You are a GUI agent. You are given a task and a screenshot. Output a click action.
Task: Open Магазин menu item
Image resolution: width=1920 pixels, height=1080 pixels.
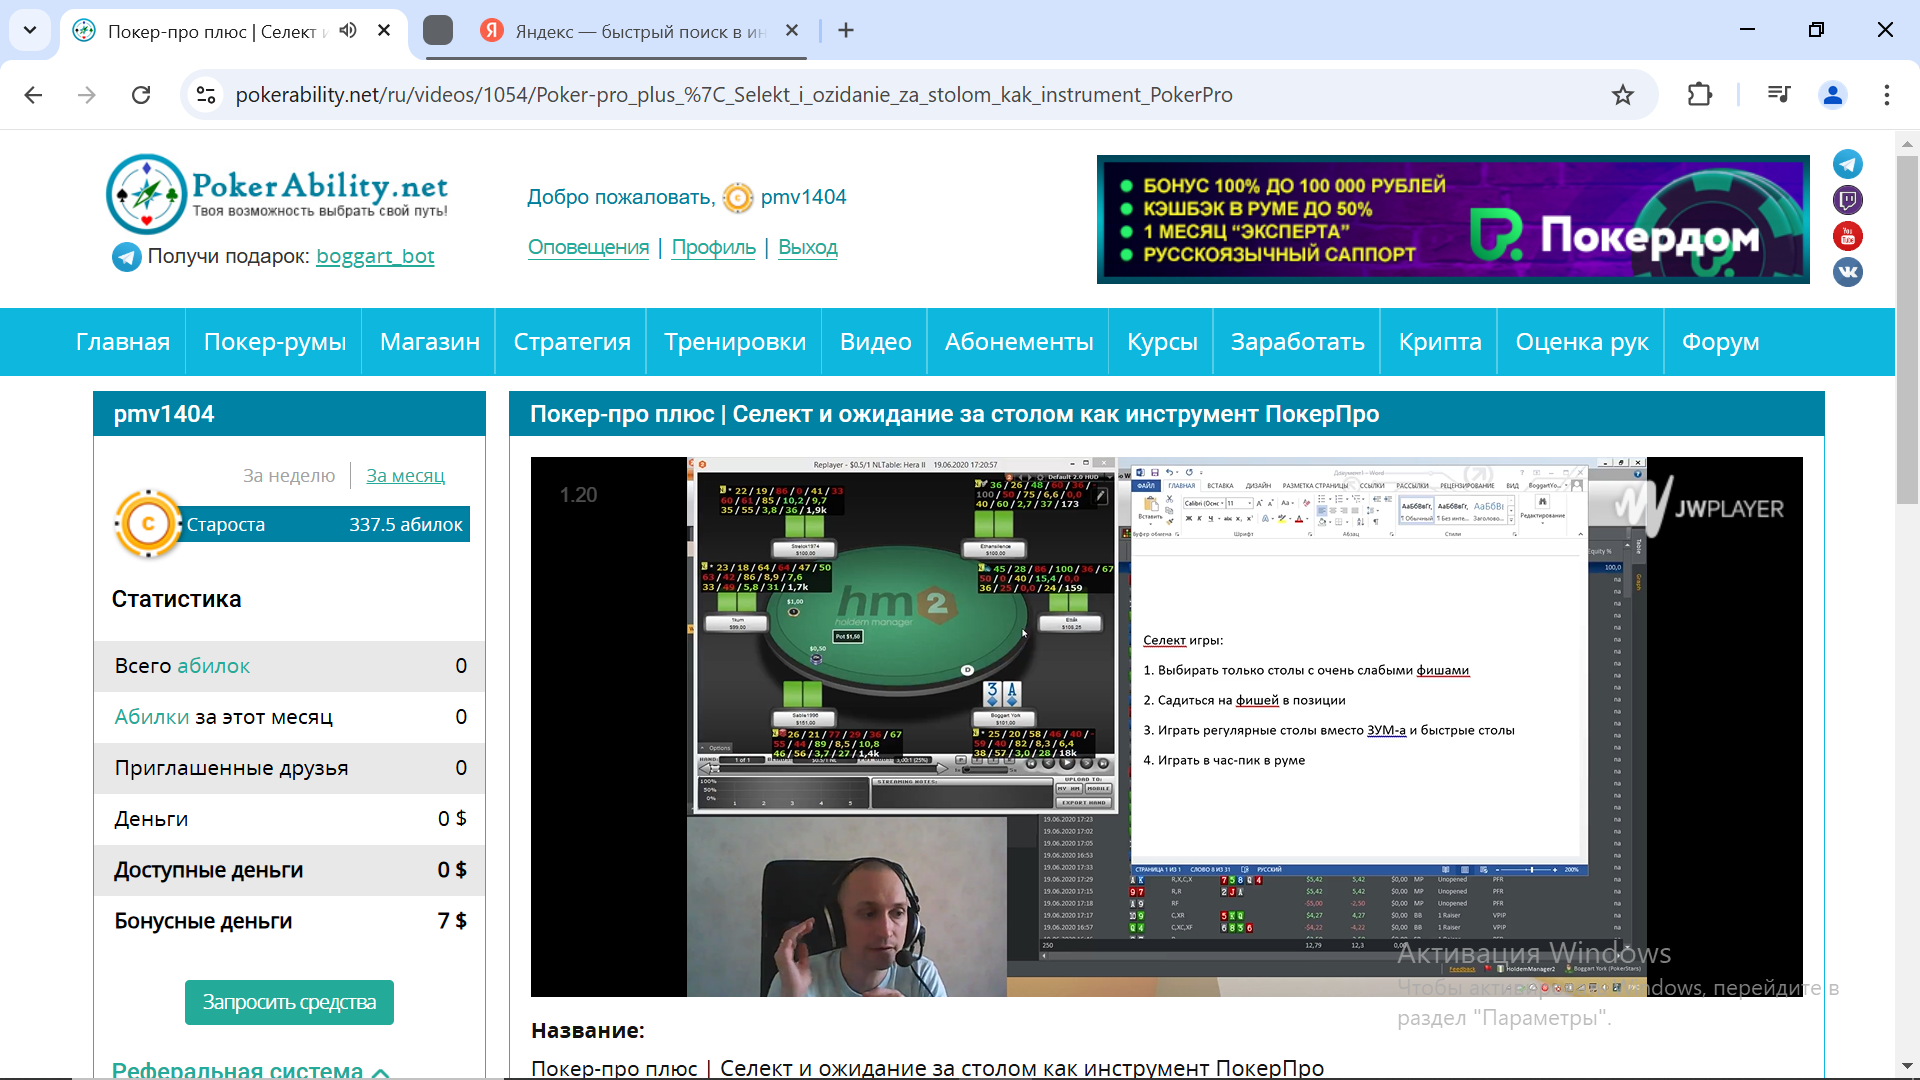pos(430,342)
